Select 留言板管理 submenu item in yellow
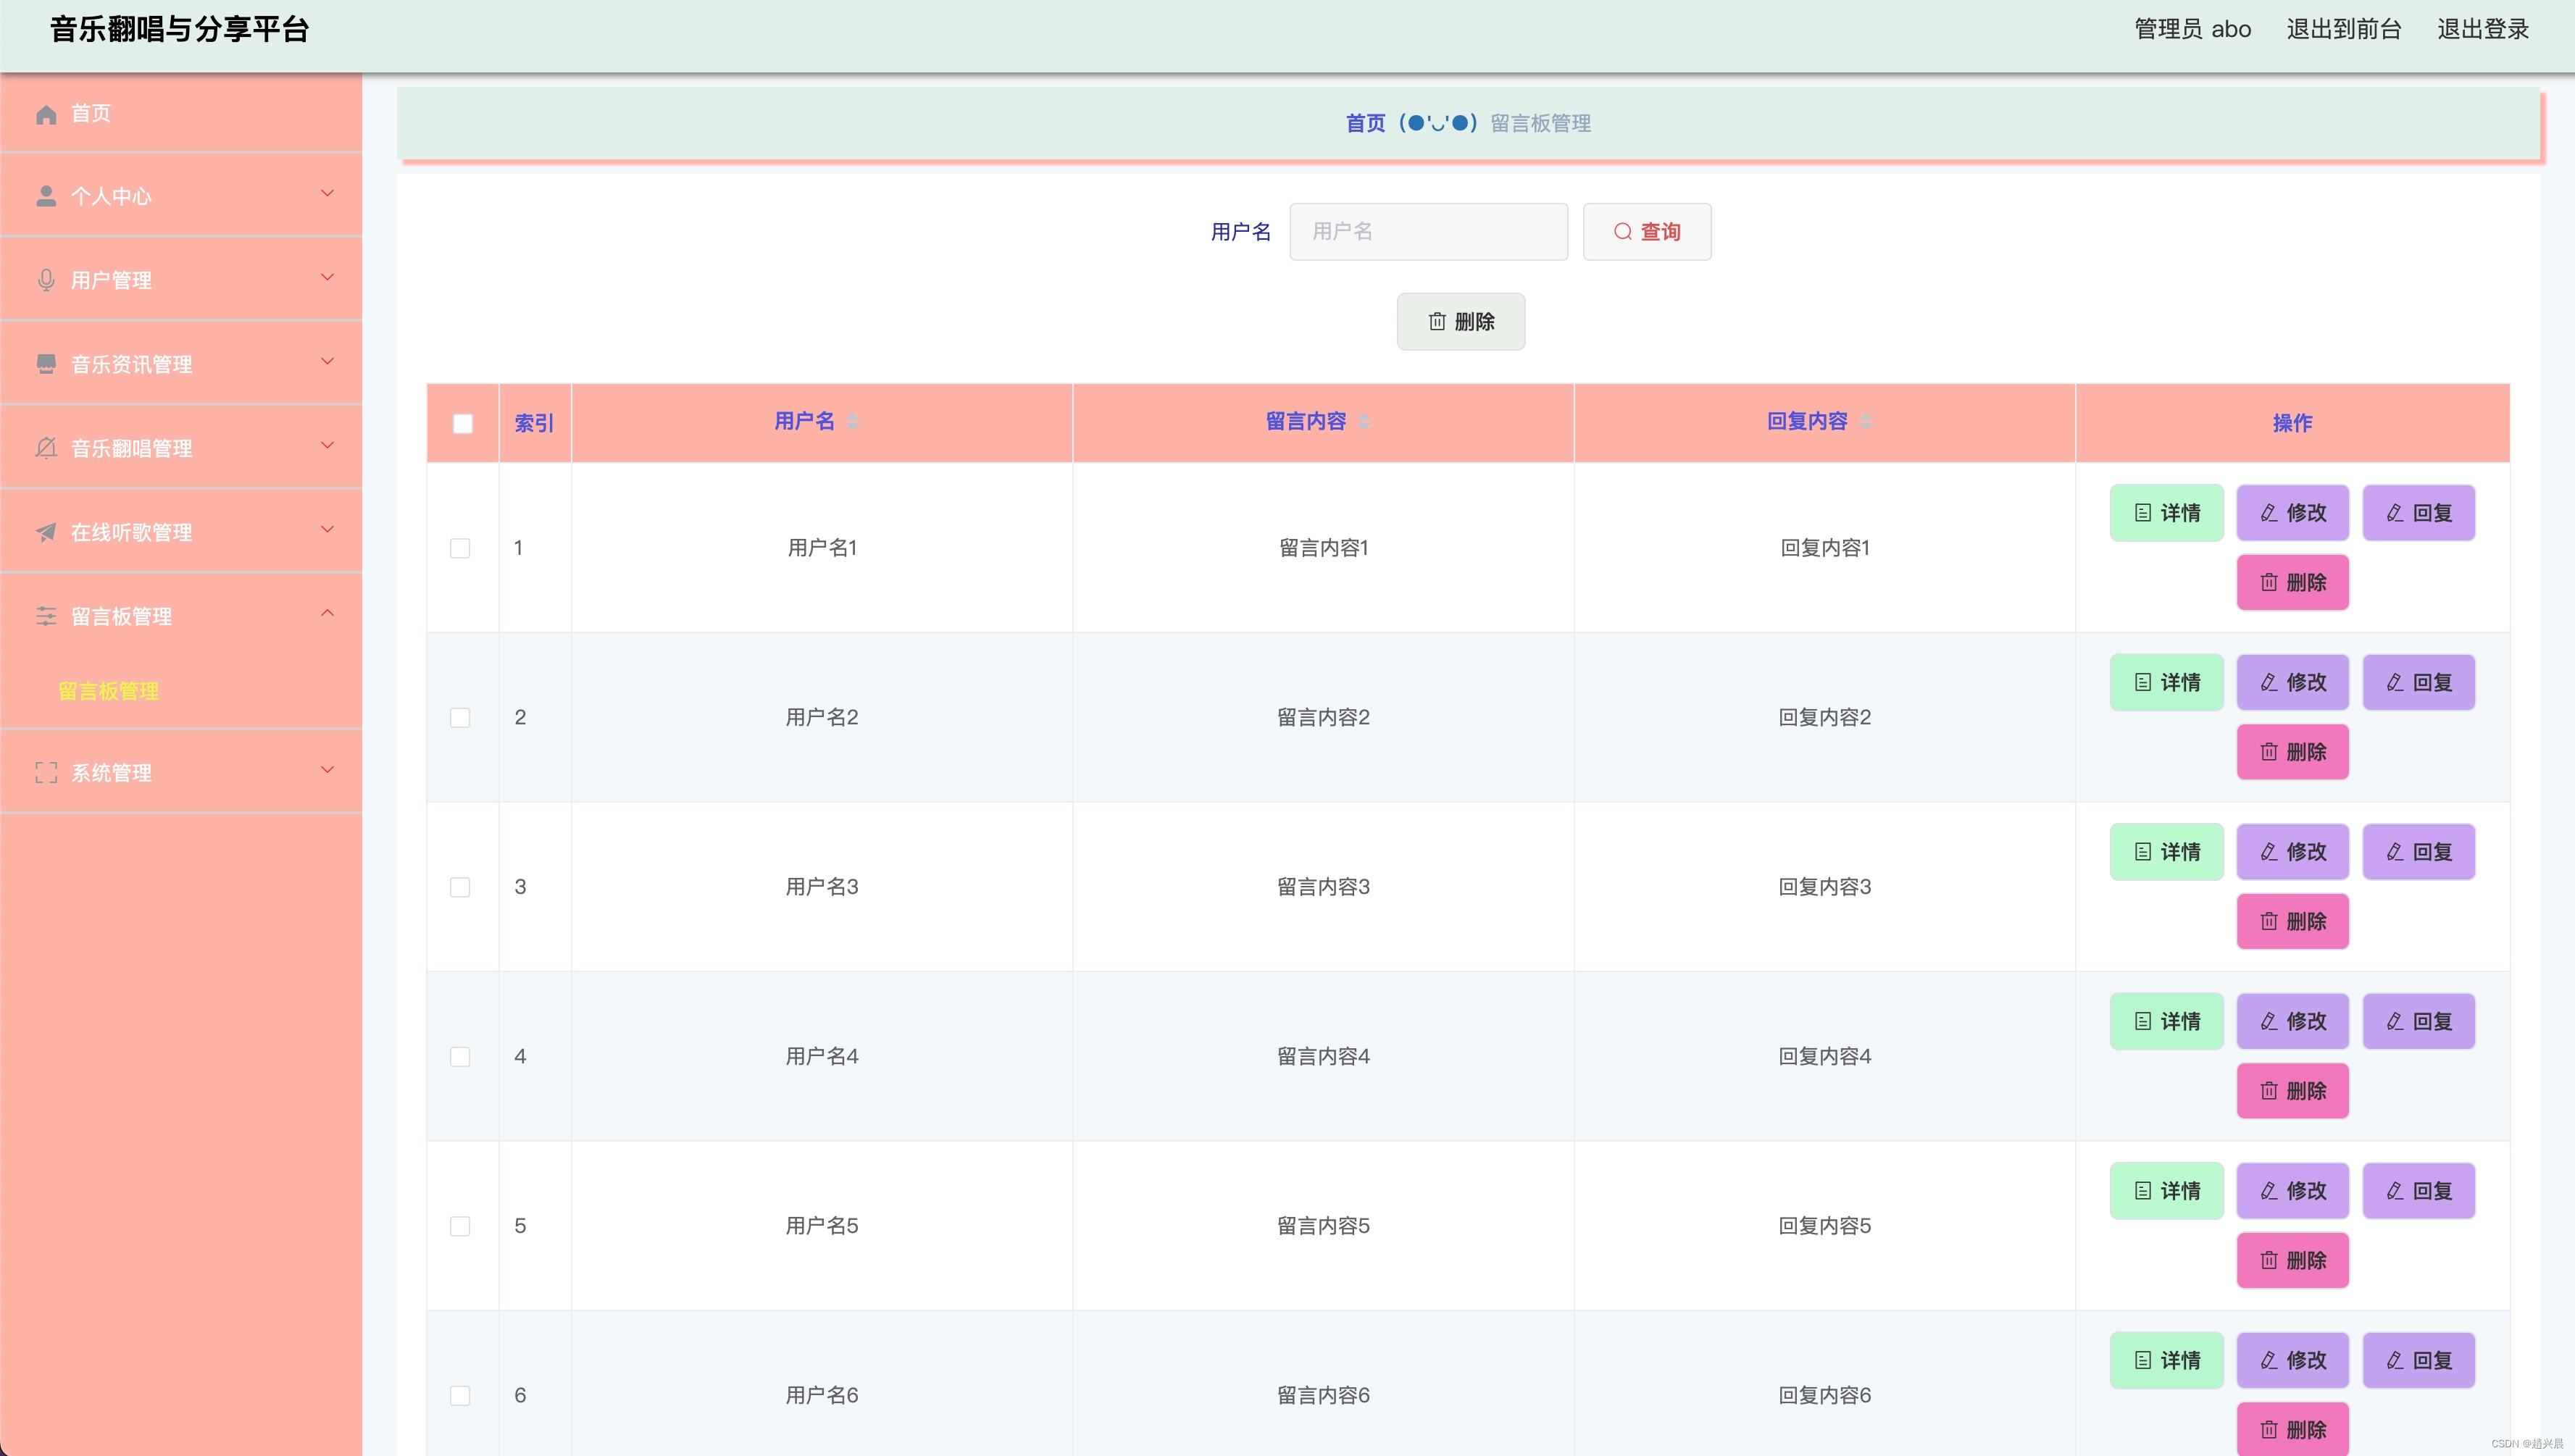The width and height of the screenshot is (2575, 1456). pos(109,691)
